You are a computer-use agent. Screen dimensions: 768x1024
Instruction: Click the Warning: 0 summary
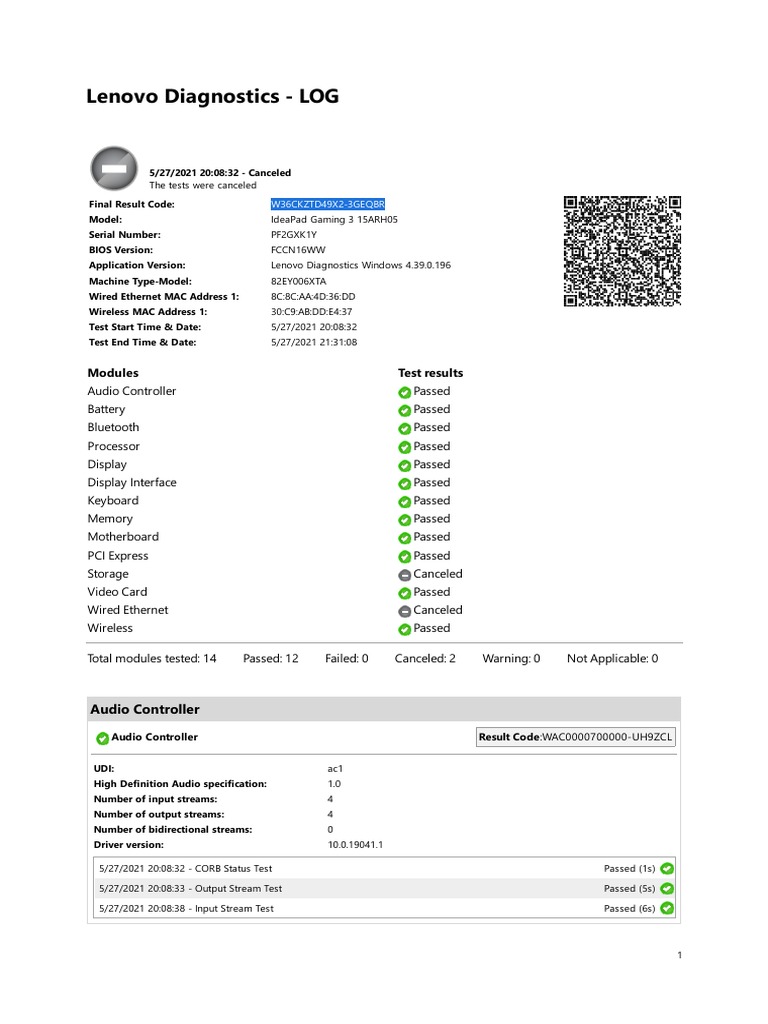coord(511,658)
